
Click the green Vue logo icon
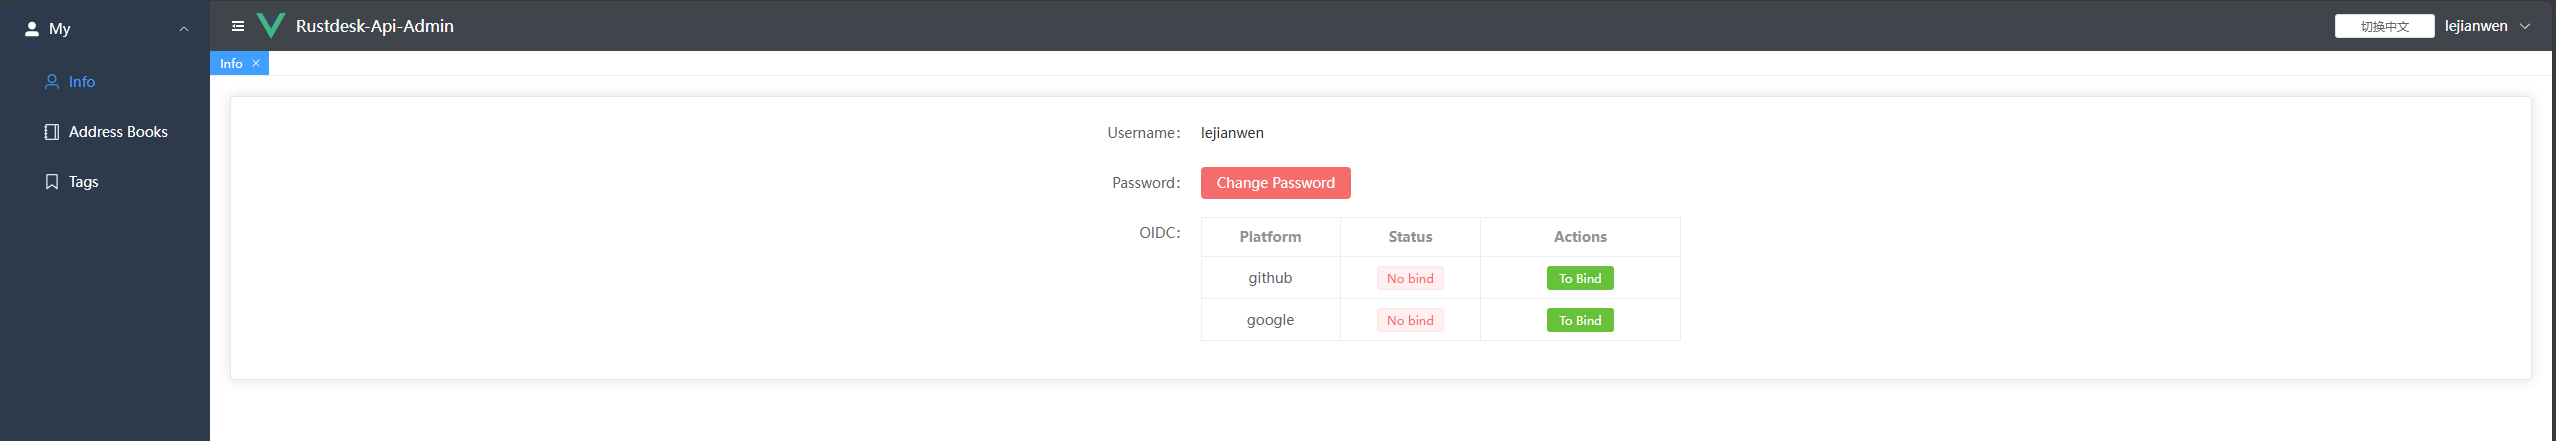pos(271,26)
